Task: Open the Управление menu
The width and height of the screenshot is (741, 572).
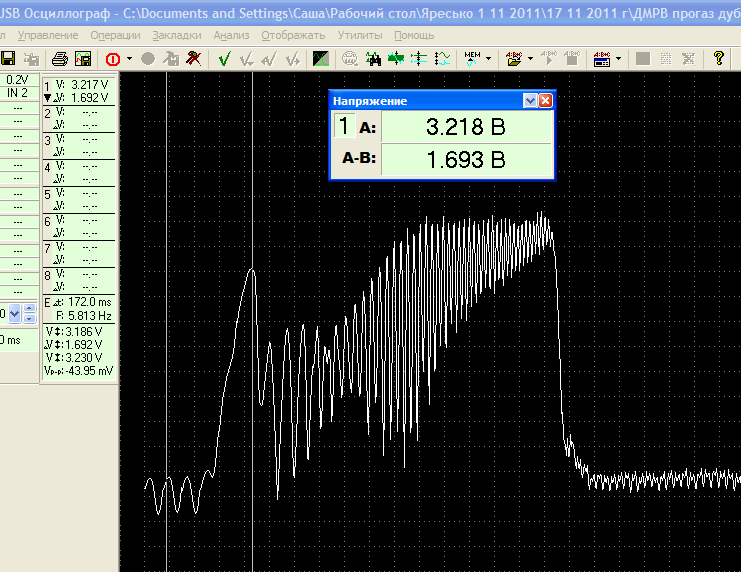Action: click(x=48, y=35)
